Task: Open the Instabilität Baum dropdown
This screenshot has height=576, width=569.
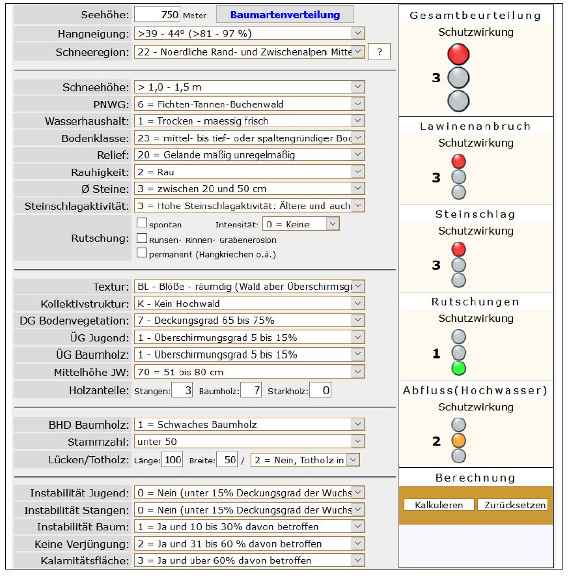Action: tap(249, 526)
